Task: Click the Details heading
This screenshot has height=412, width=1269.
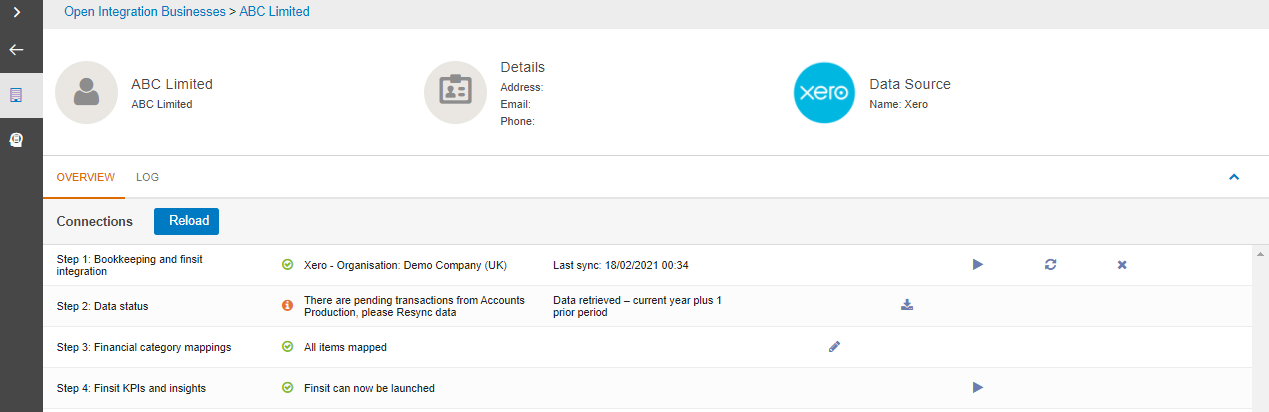Action: point(522,67)
